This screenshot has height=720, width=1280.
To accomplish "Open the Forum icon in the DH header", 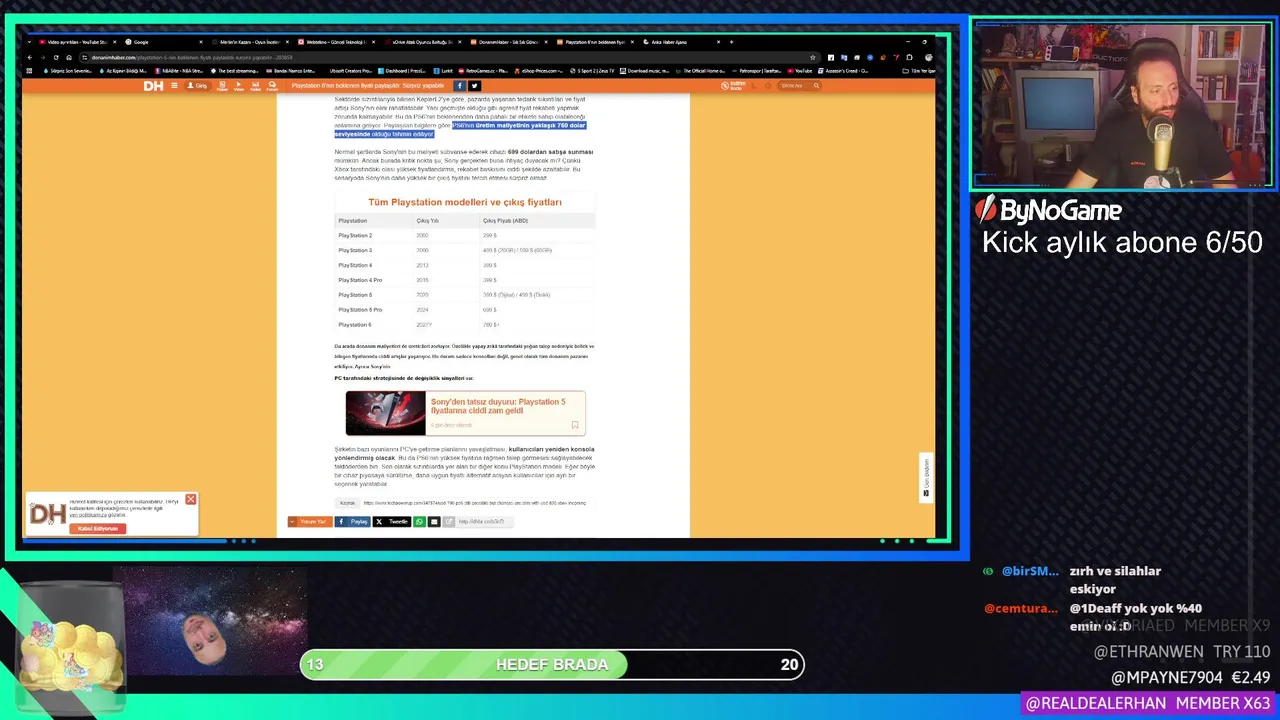I will pos(272,86).
